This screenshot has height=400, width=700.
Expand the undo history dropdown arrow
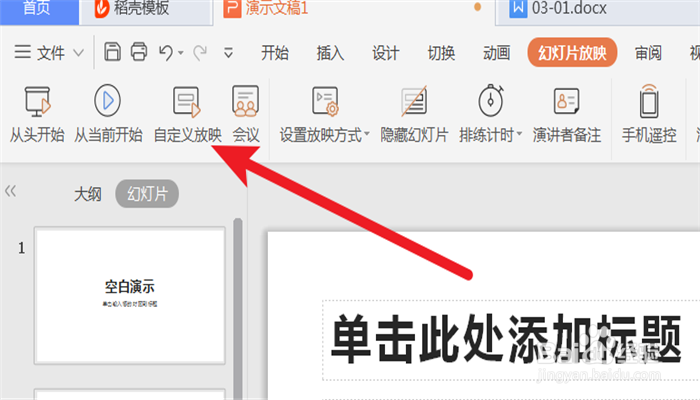point(181,53)
